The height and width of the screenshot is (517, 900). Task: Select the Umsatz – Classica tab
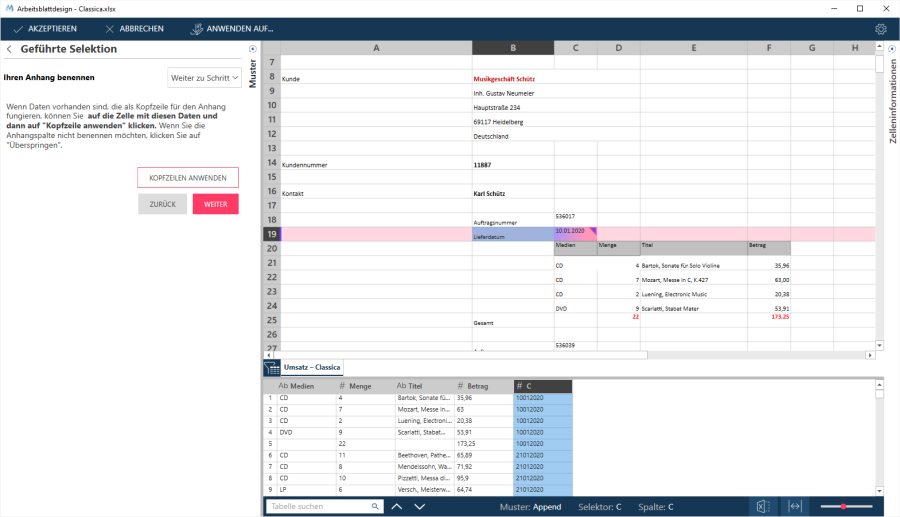(x=312, y=367)
